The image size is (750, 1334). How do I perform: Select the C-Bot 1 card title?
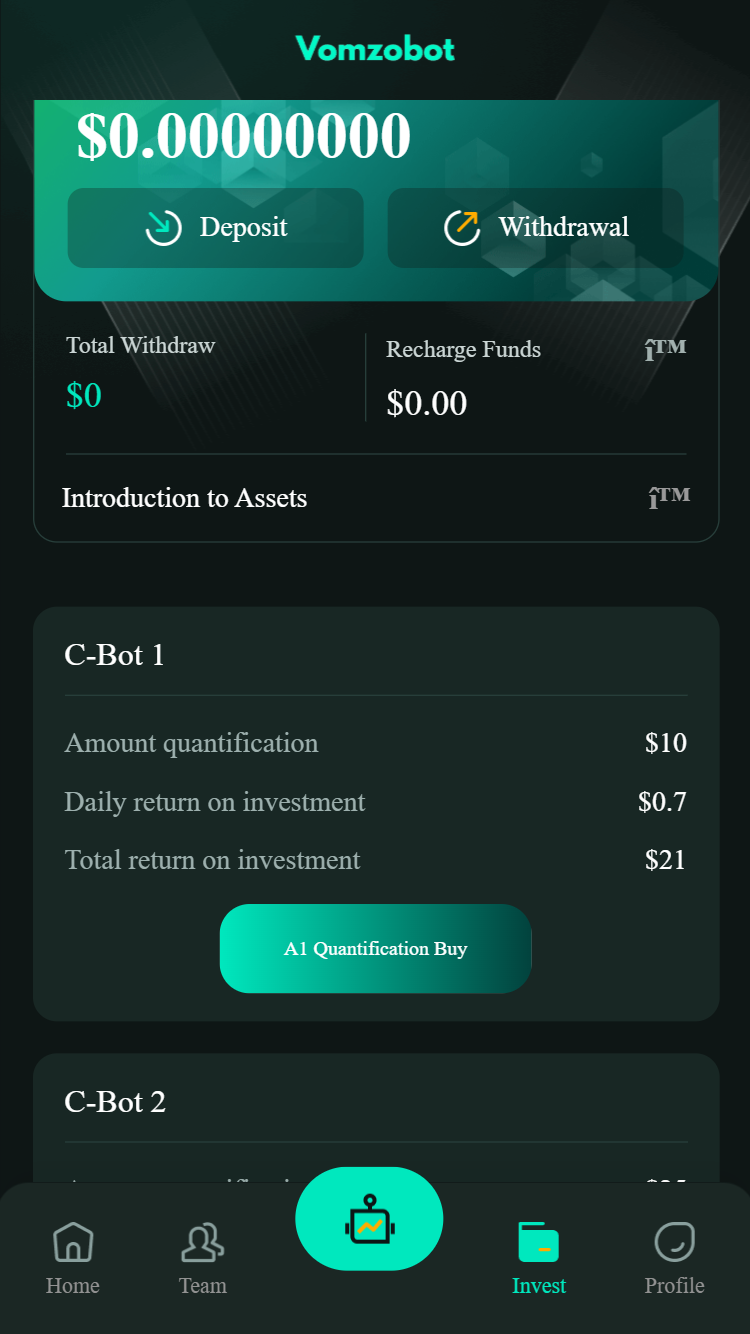(114, 655)
